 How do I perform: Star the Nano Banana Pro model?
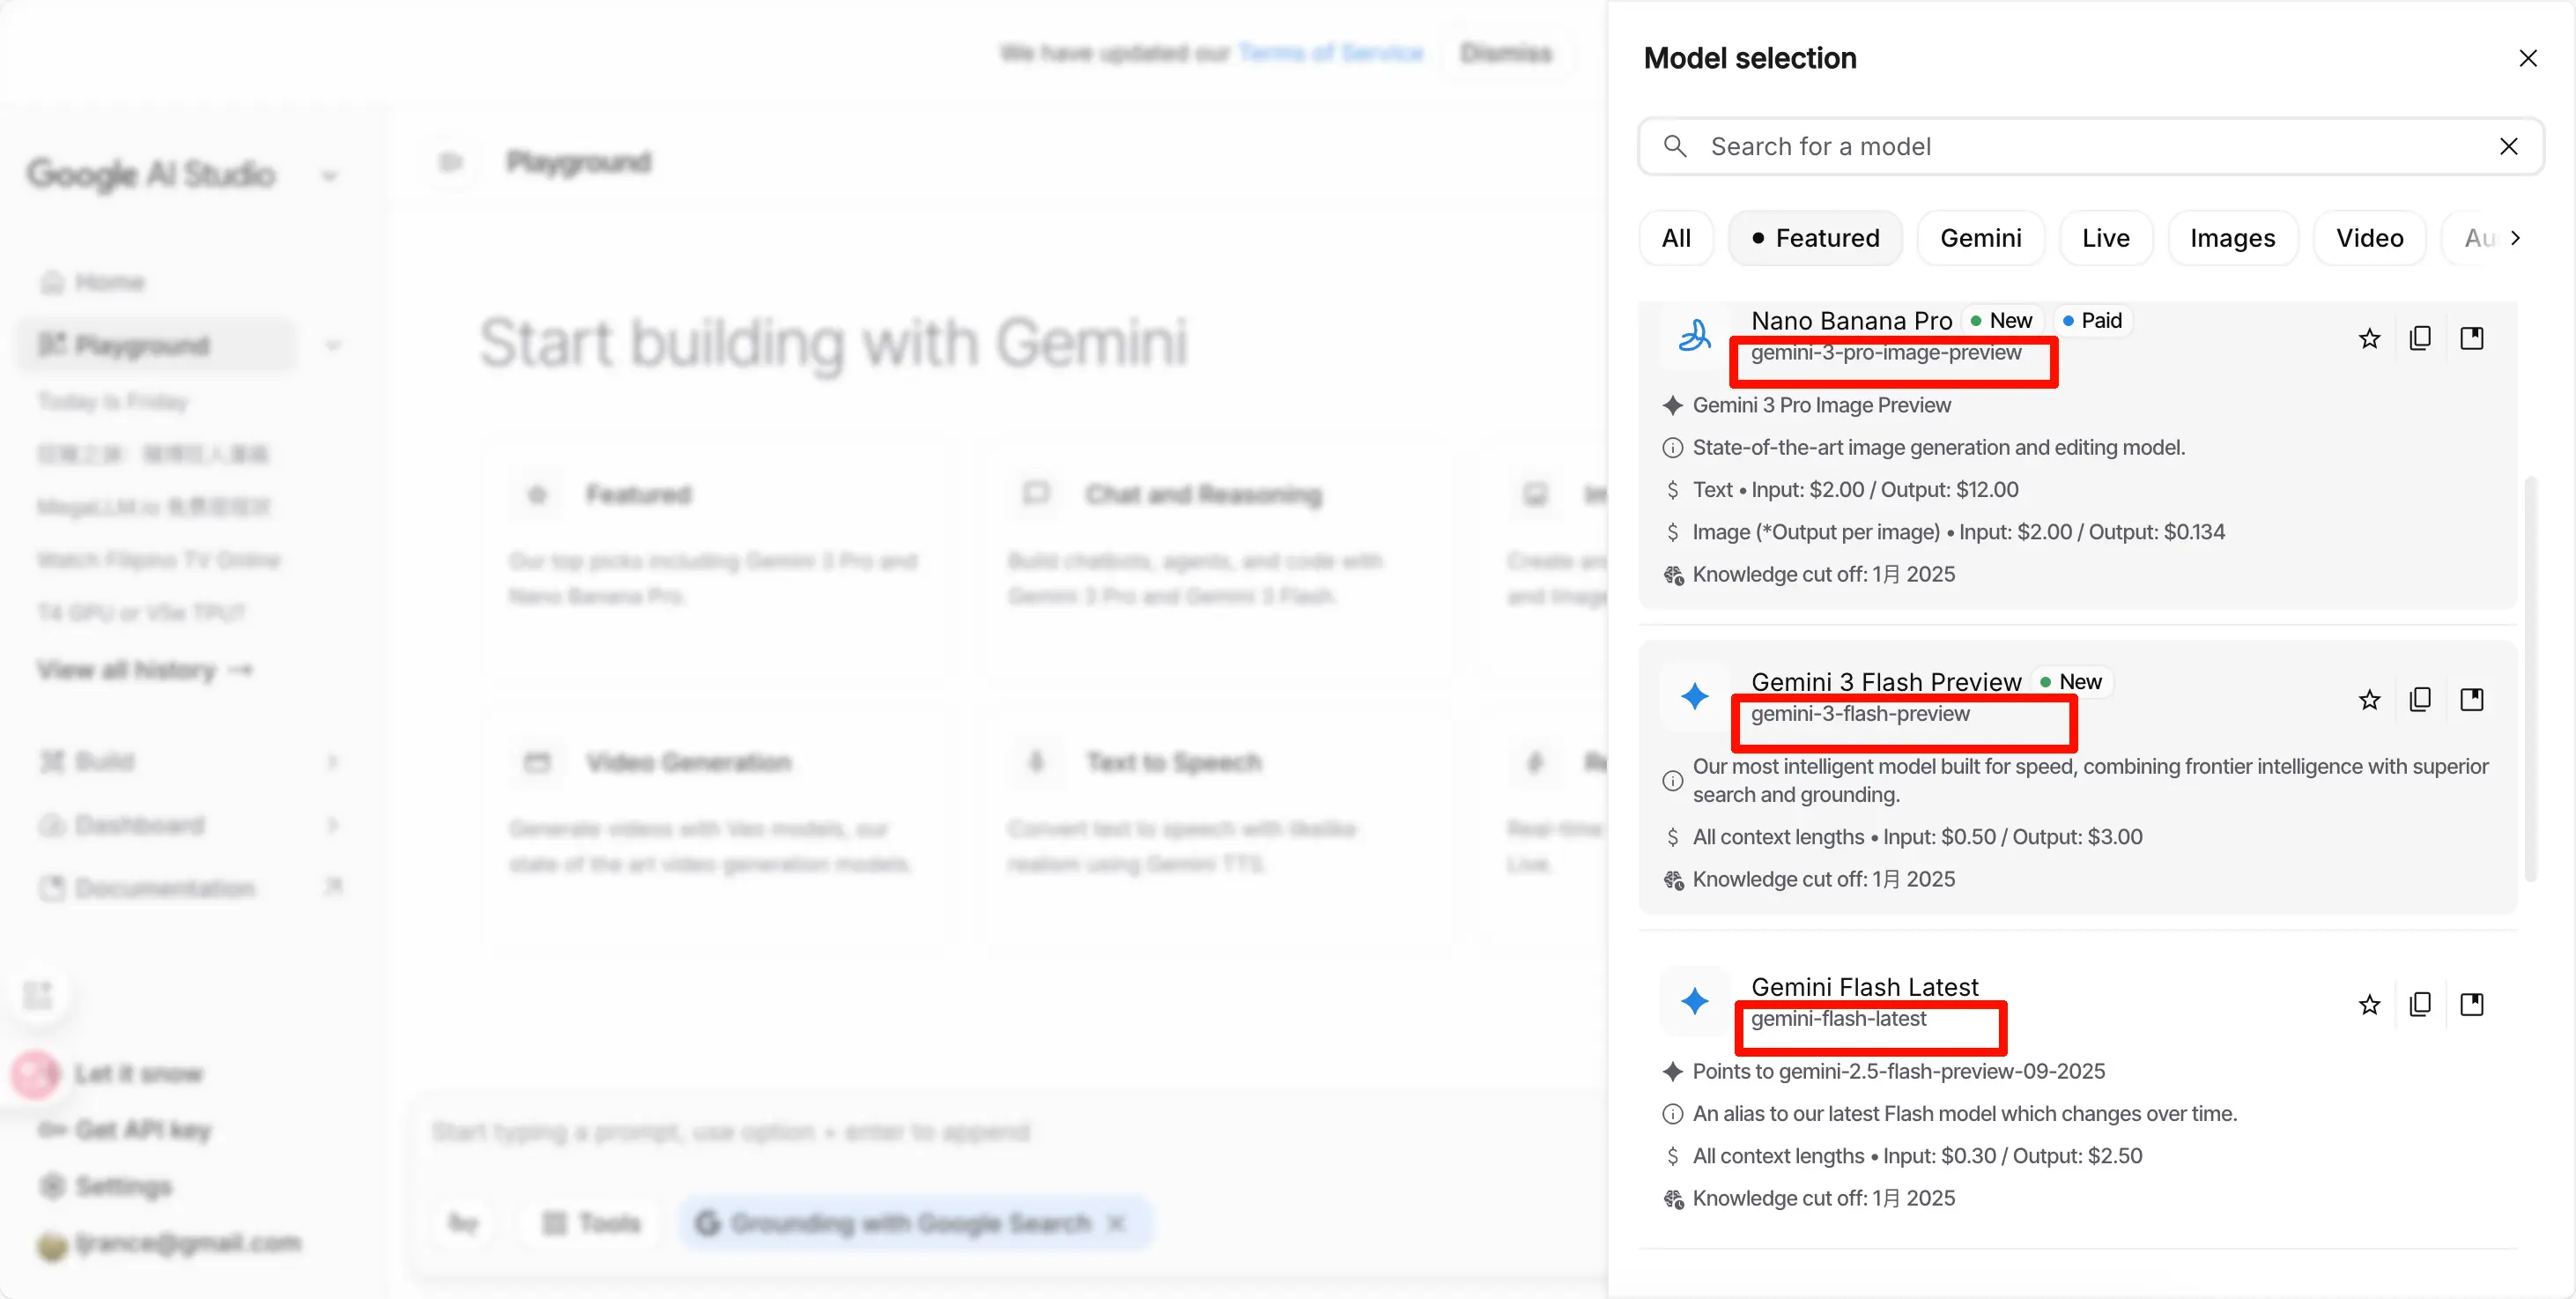2369,339
